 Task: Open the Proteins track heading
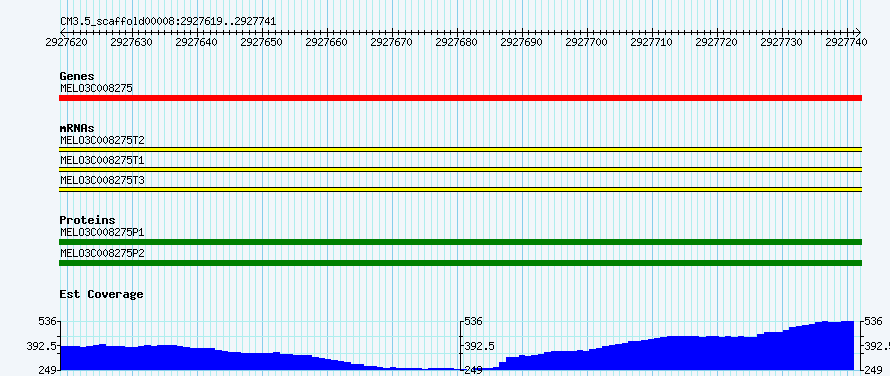click(87, 220)
